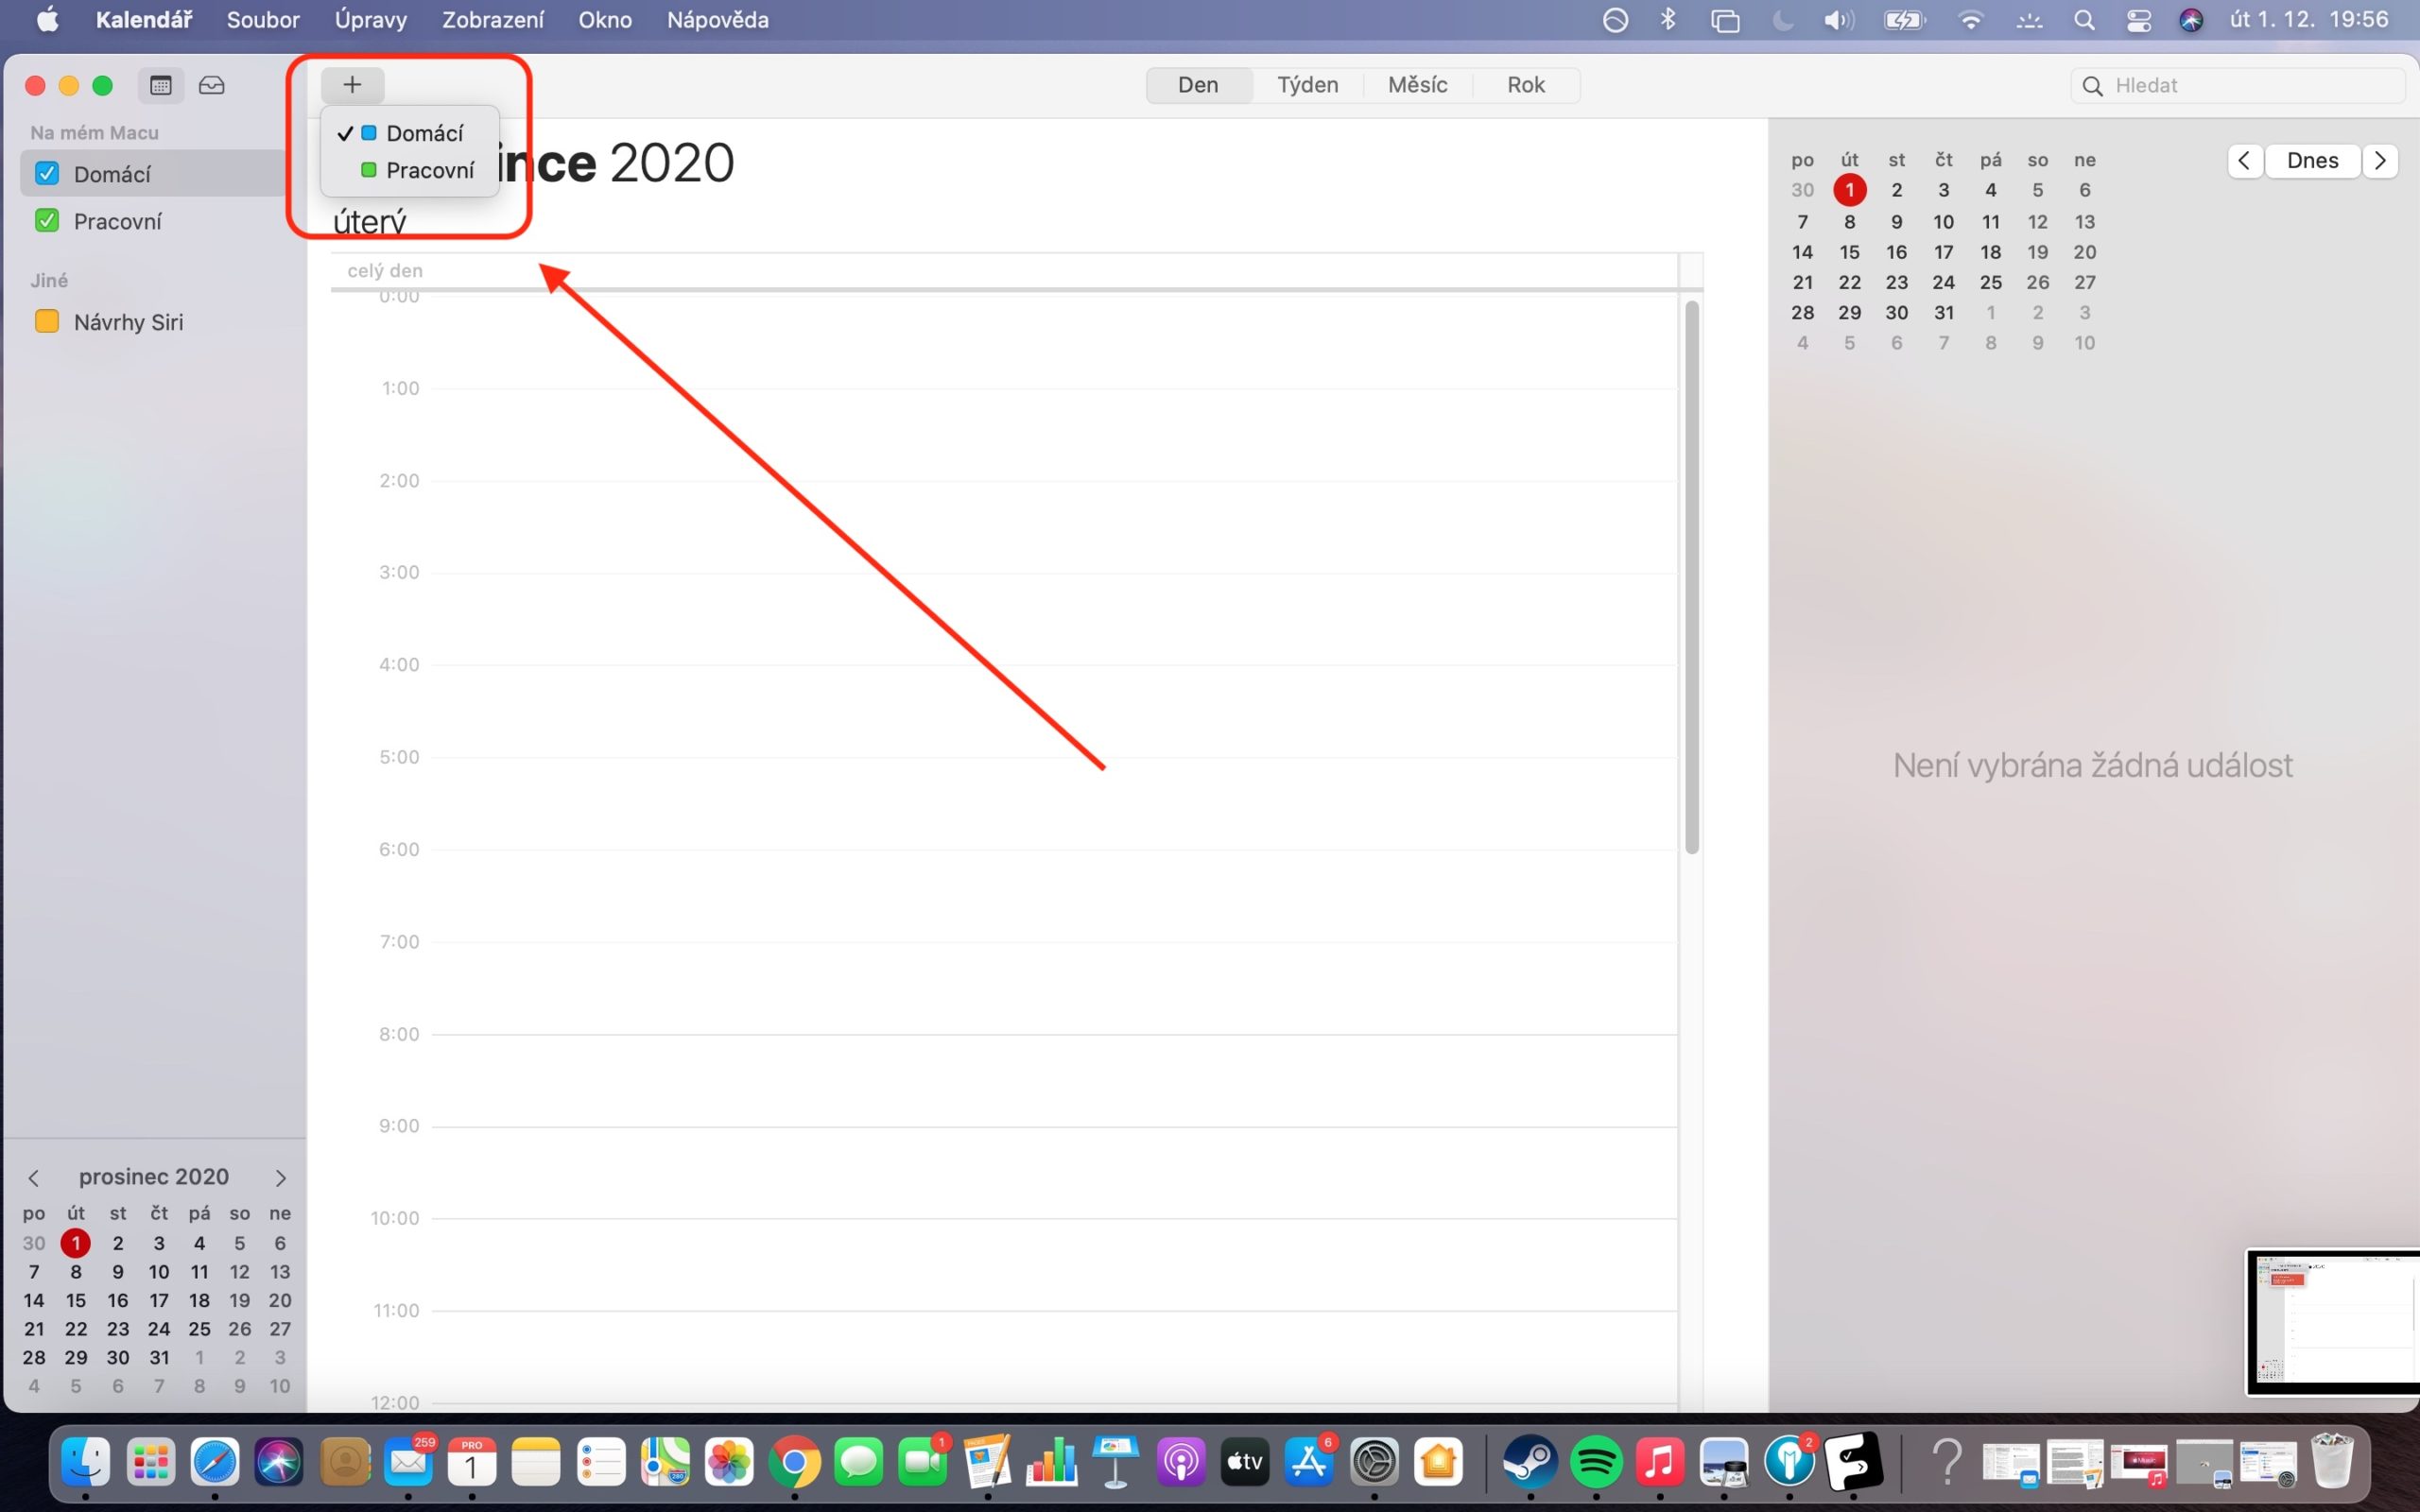Launch Launchpad from the Dock
This screenshot has width=2420, height=1512.
151,1463
